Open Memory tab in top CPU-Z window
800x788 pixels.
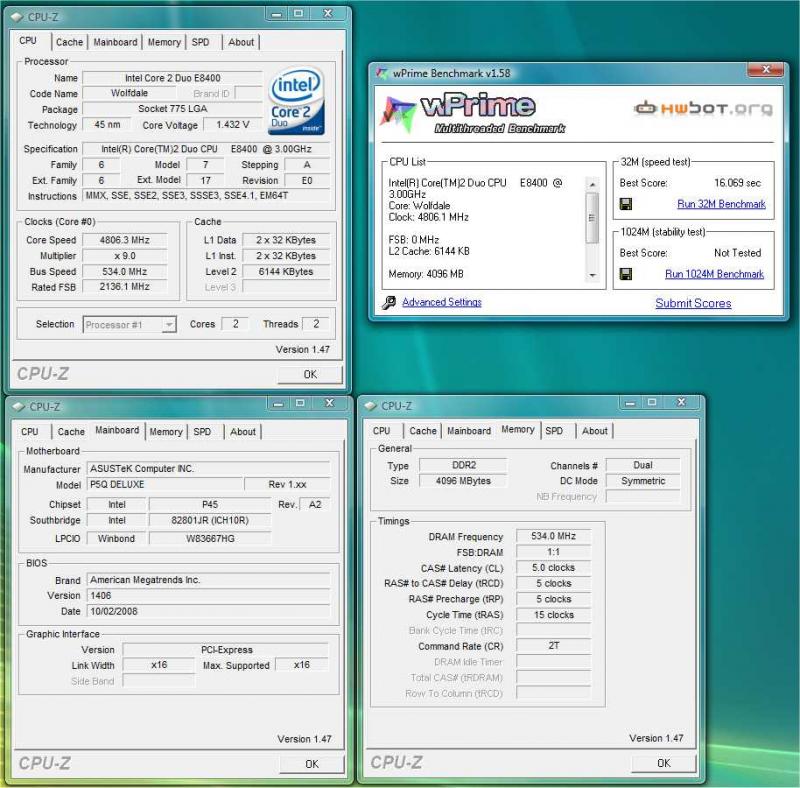click(164, 42)
